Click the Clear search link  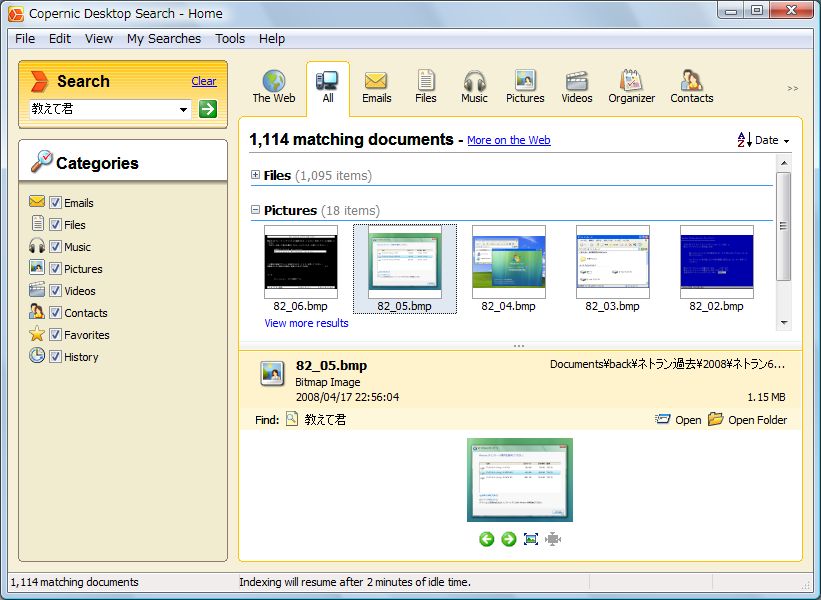204,81
